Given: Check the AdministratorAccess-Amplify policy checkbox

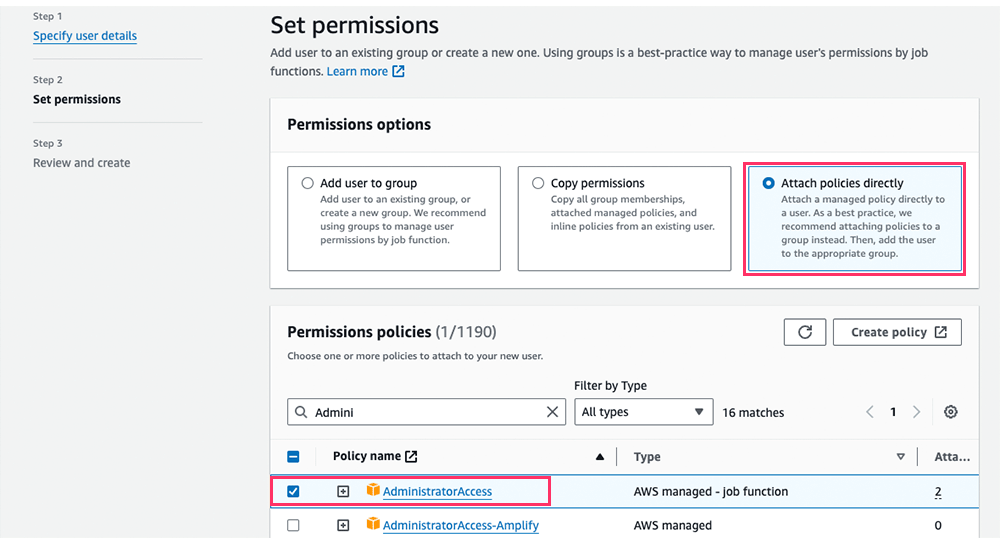Looking at the screenshot, I should point(293,525).
